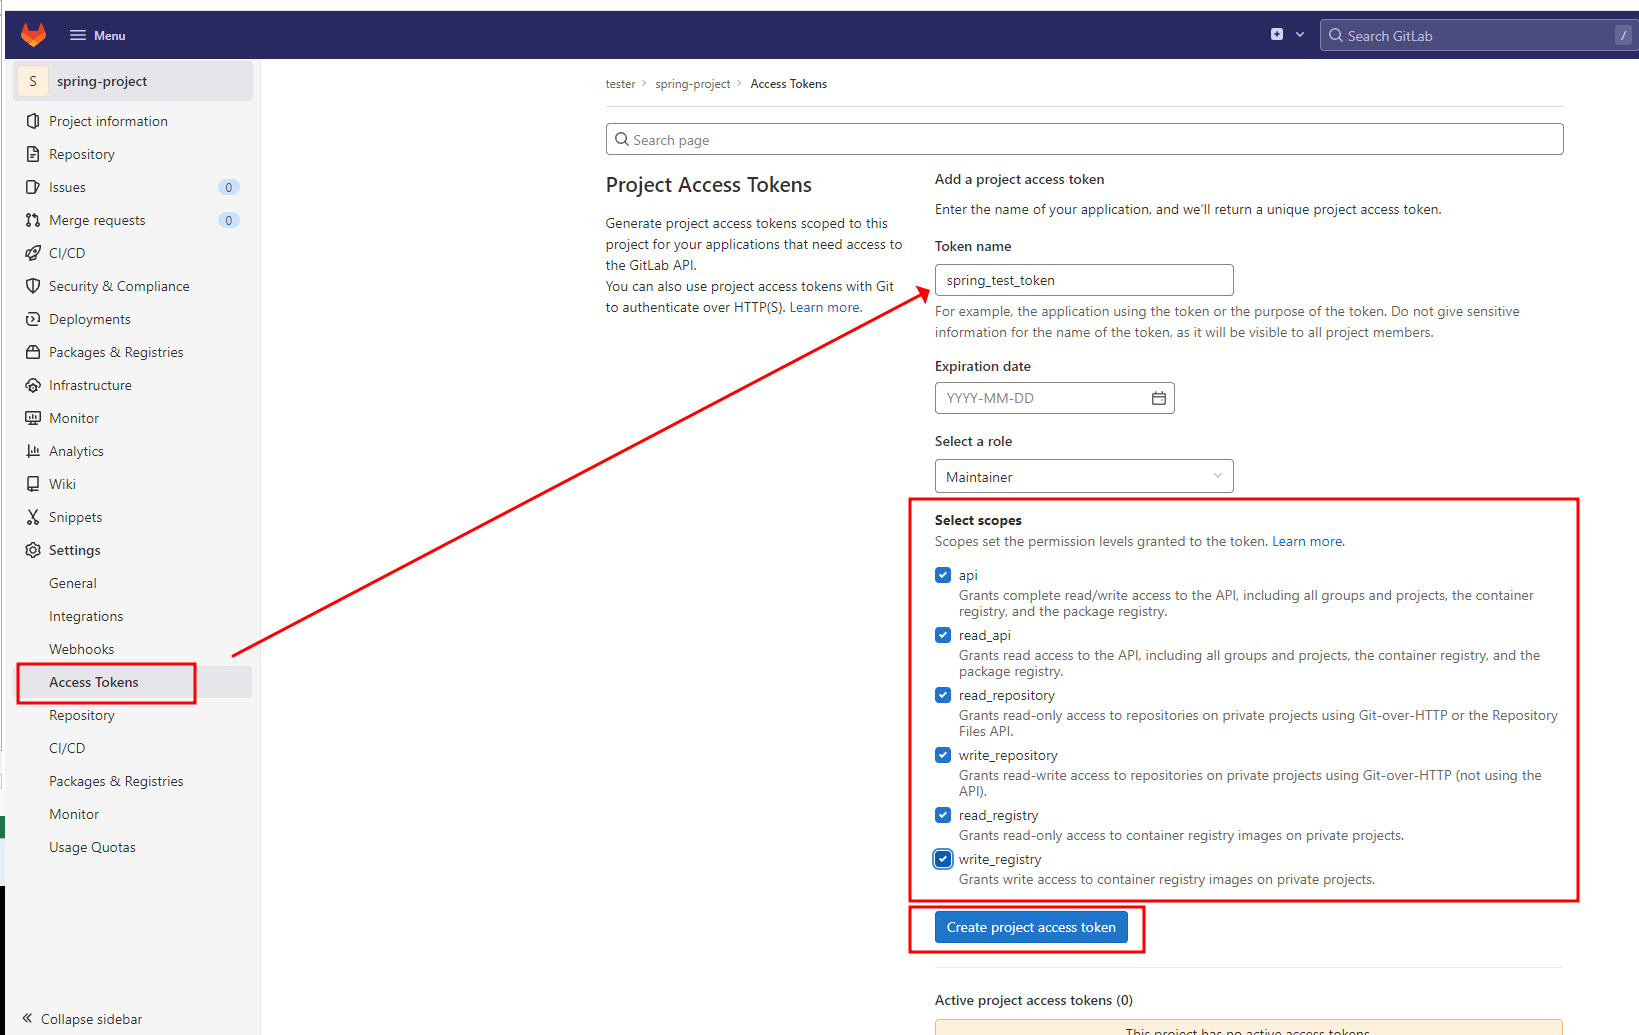Click the Select scopes heading

click(x=978, y=520)
